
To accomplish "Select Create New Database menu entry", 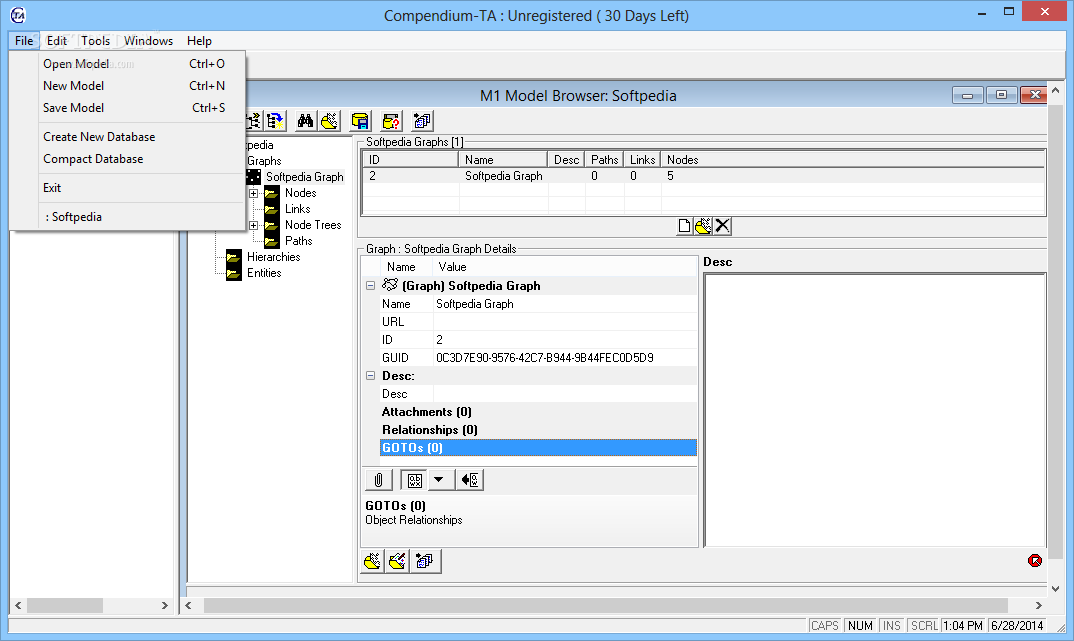I will click(x=128, y=137).
